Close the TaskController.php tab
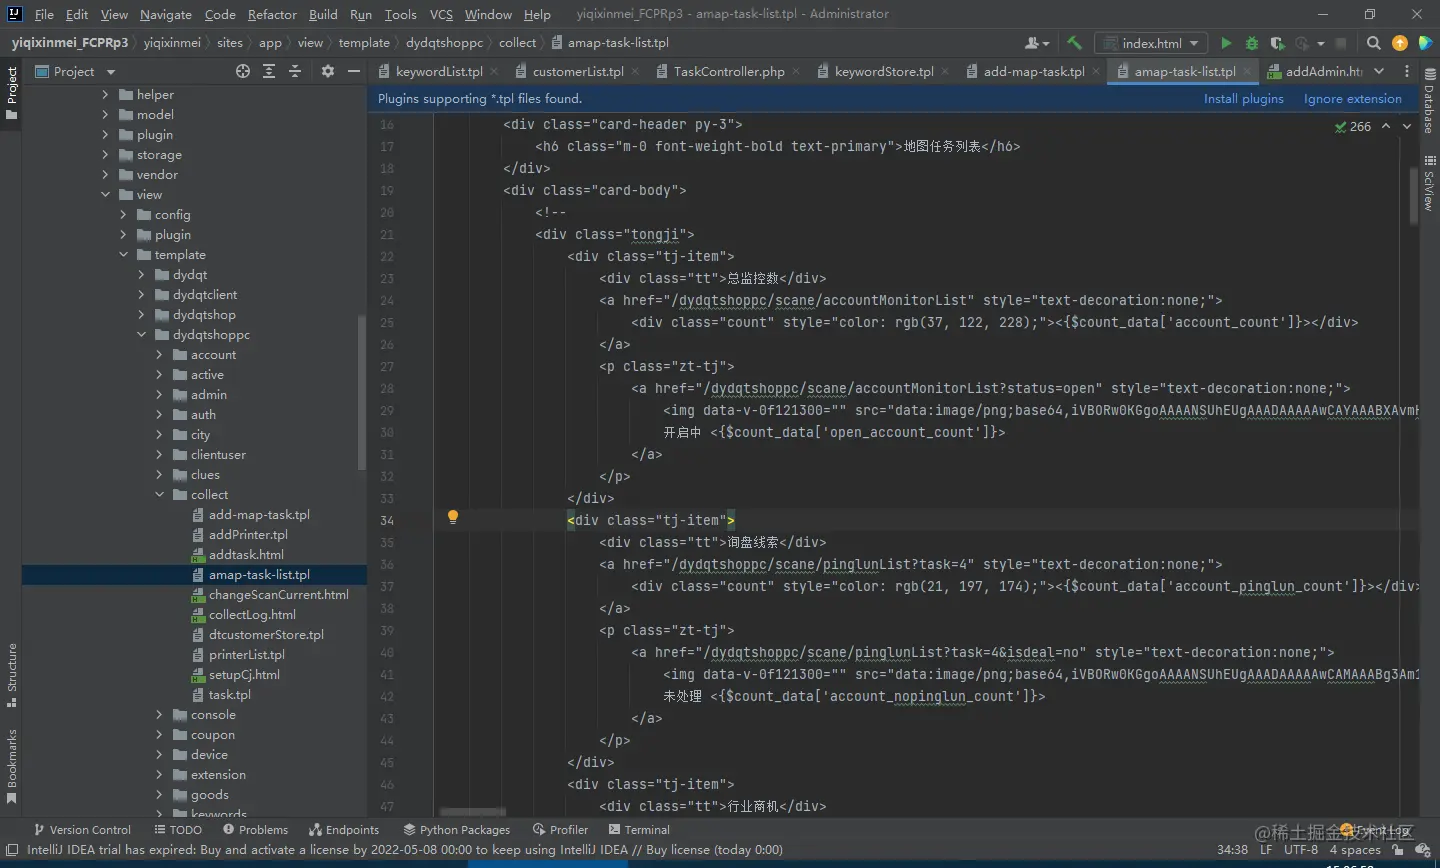 tap(796, 71)
